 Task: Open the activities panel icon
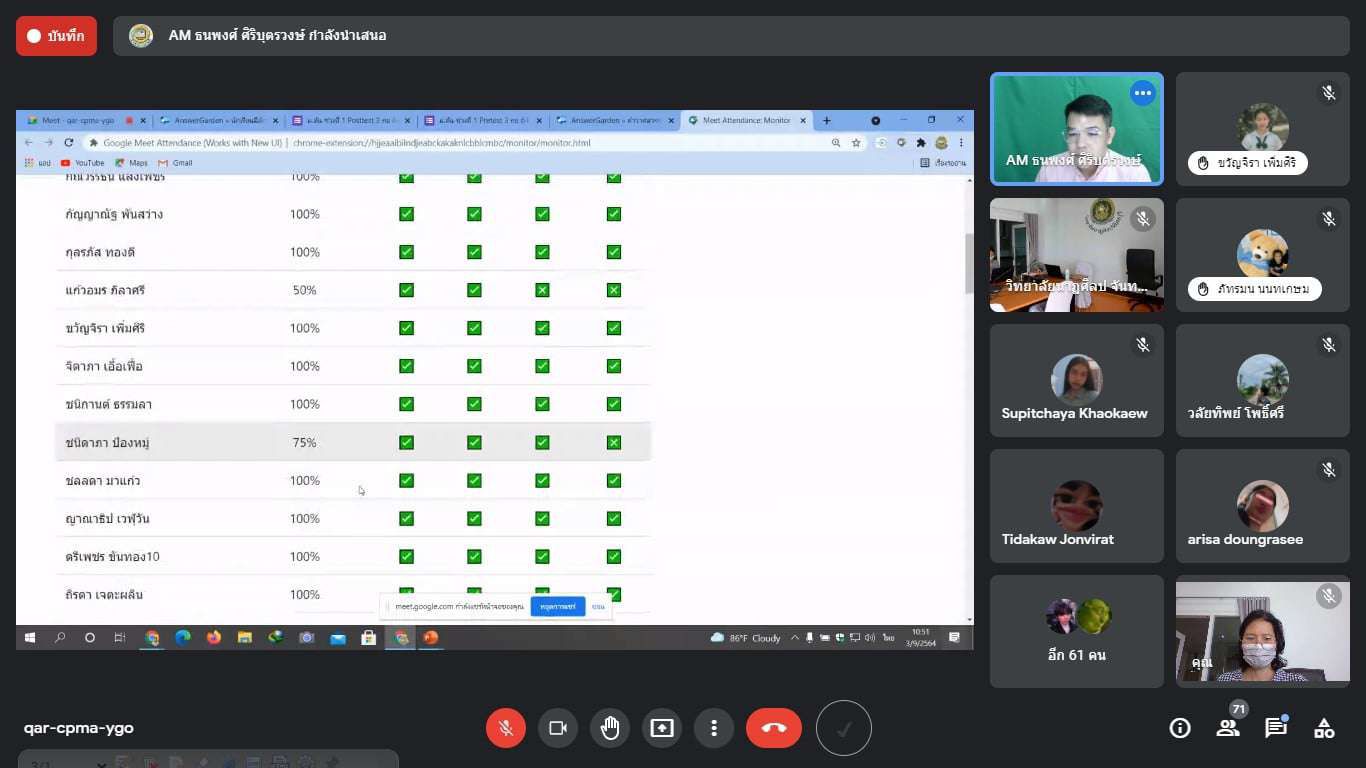[1324, 728]
